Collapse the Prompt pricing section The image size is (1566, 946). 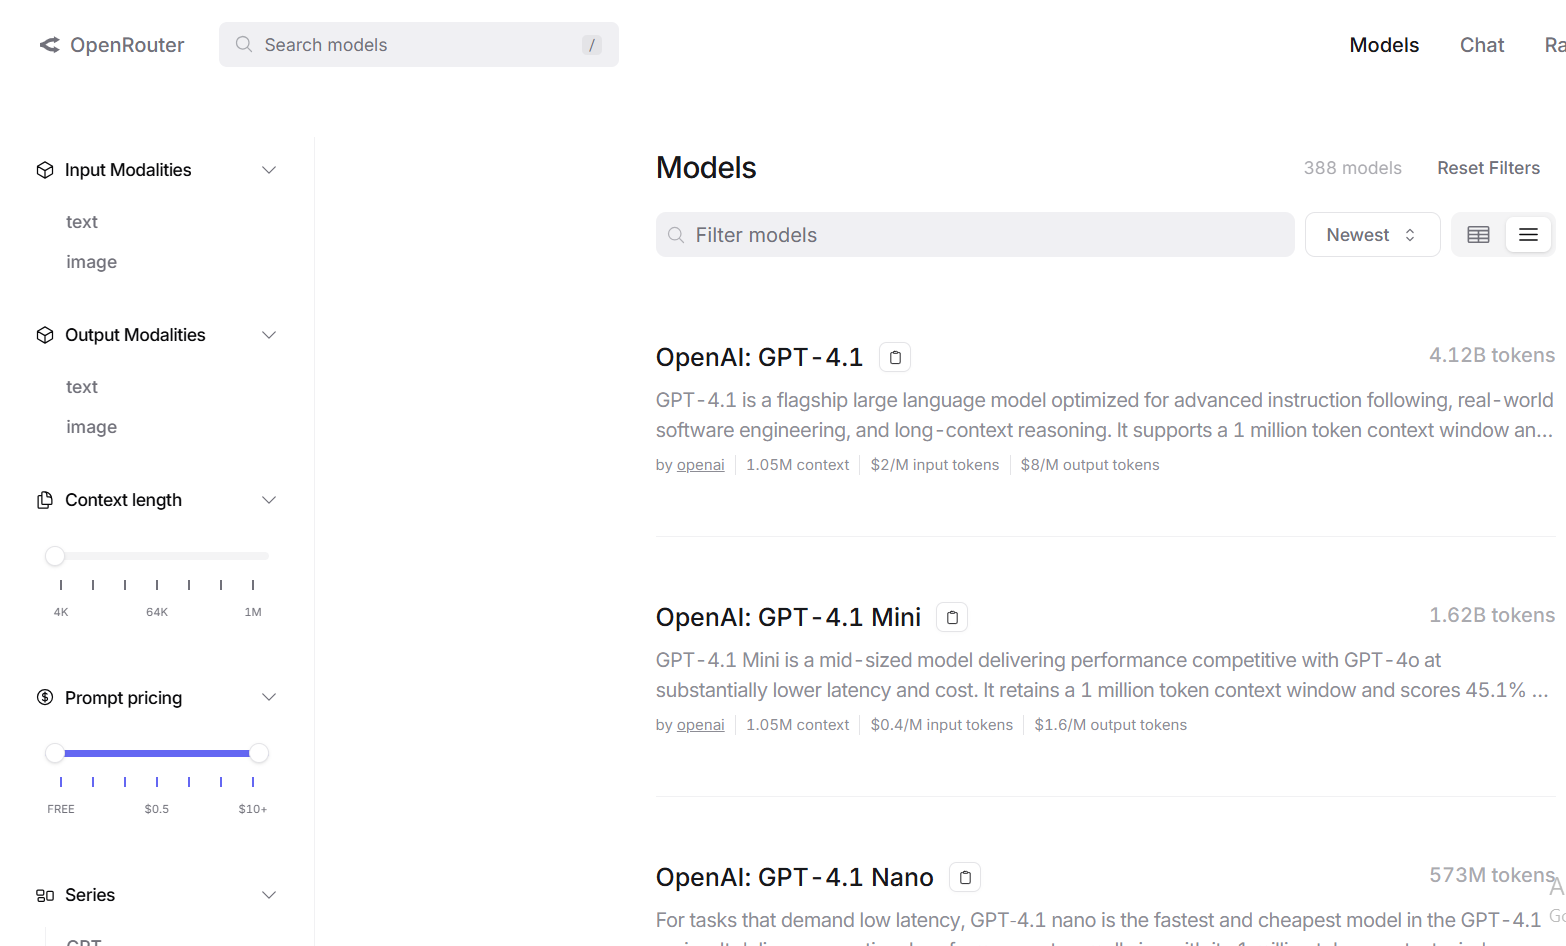(269, 697)
